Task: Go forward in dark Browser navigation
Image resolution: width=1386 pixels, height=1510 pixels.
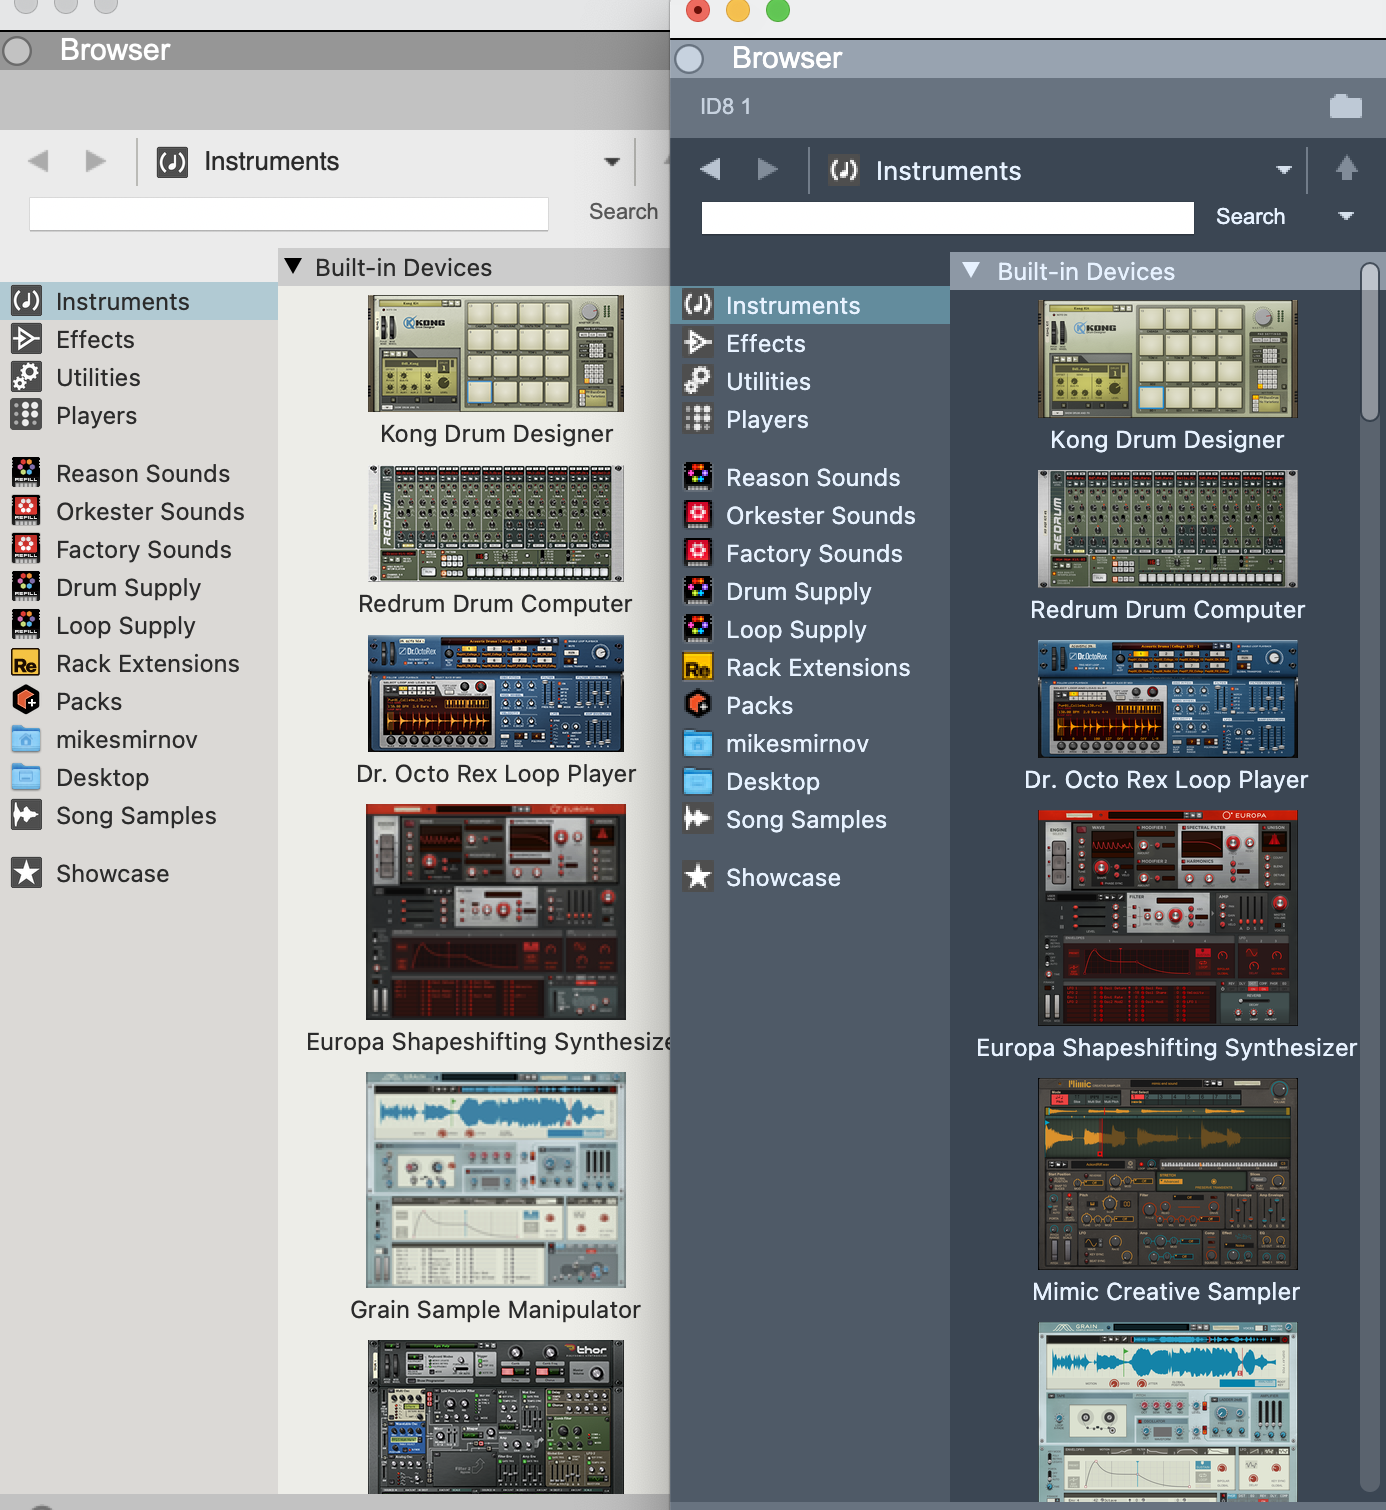Action: pos(768,169)
